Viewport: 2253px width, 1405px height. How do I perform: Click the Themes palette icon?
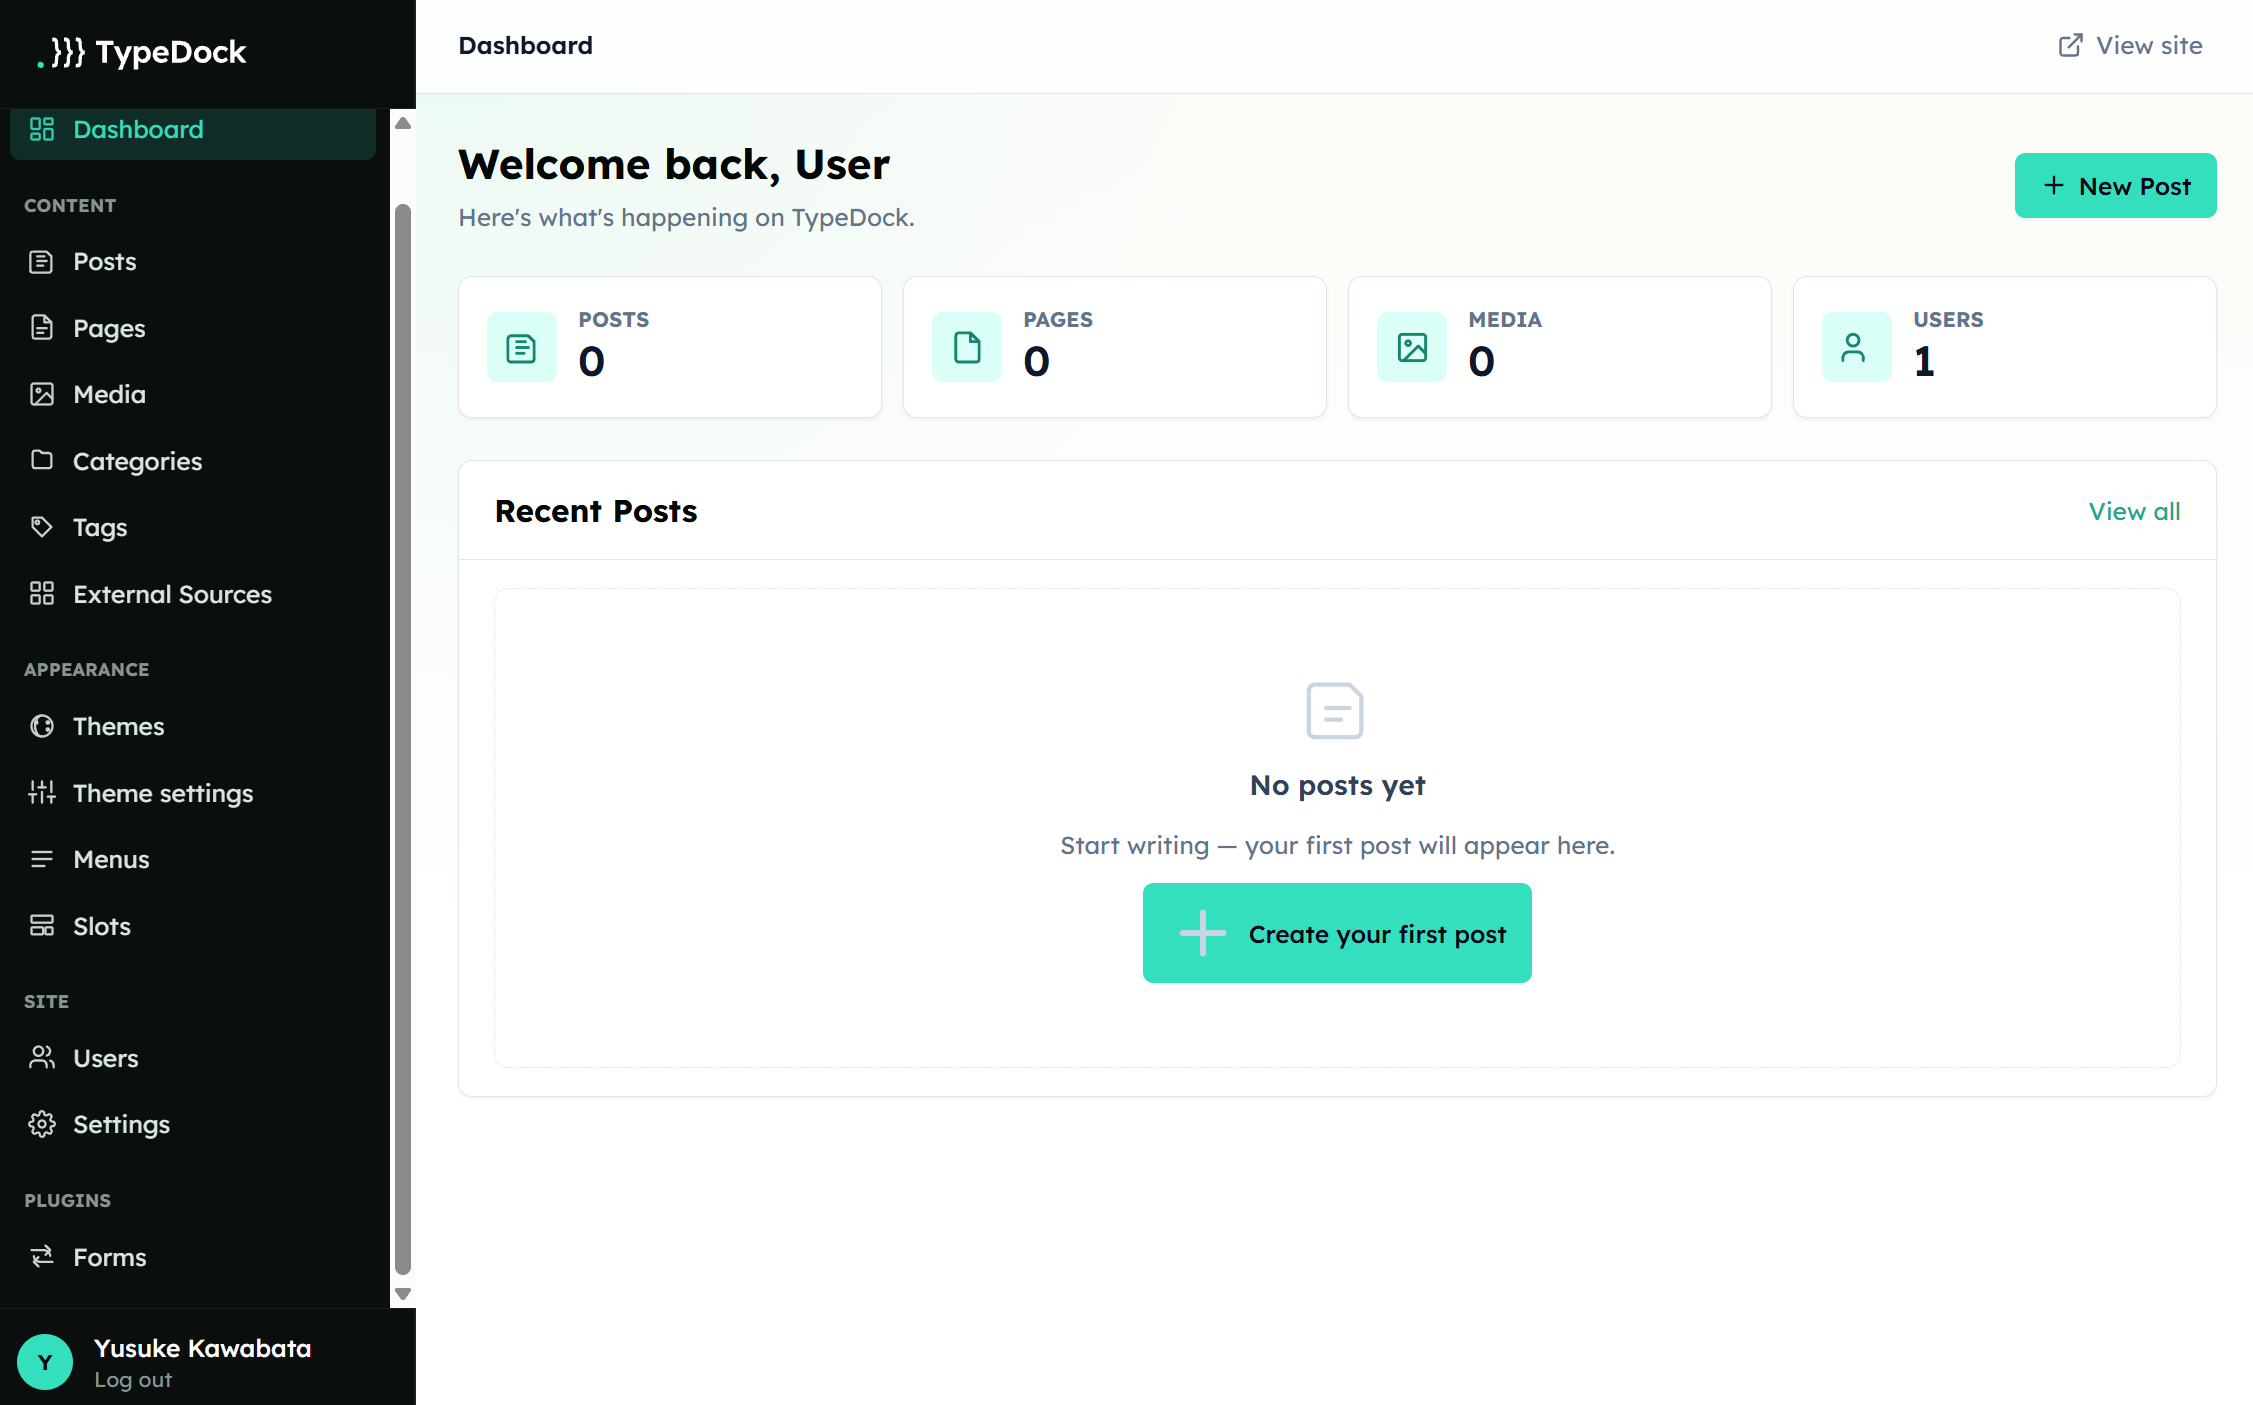point(42,726)
